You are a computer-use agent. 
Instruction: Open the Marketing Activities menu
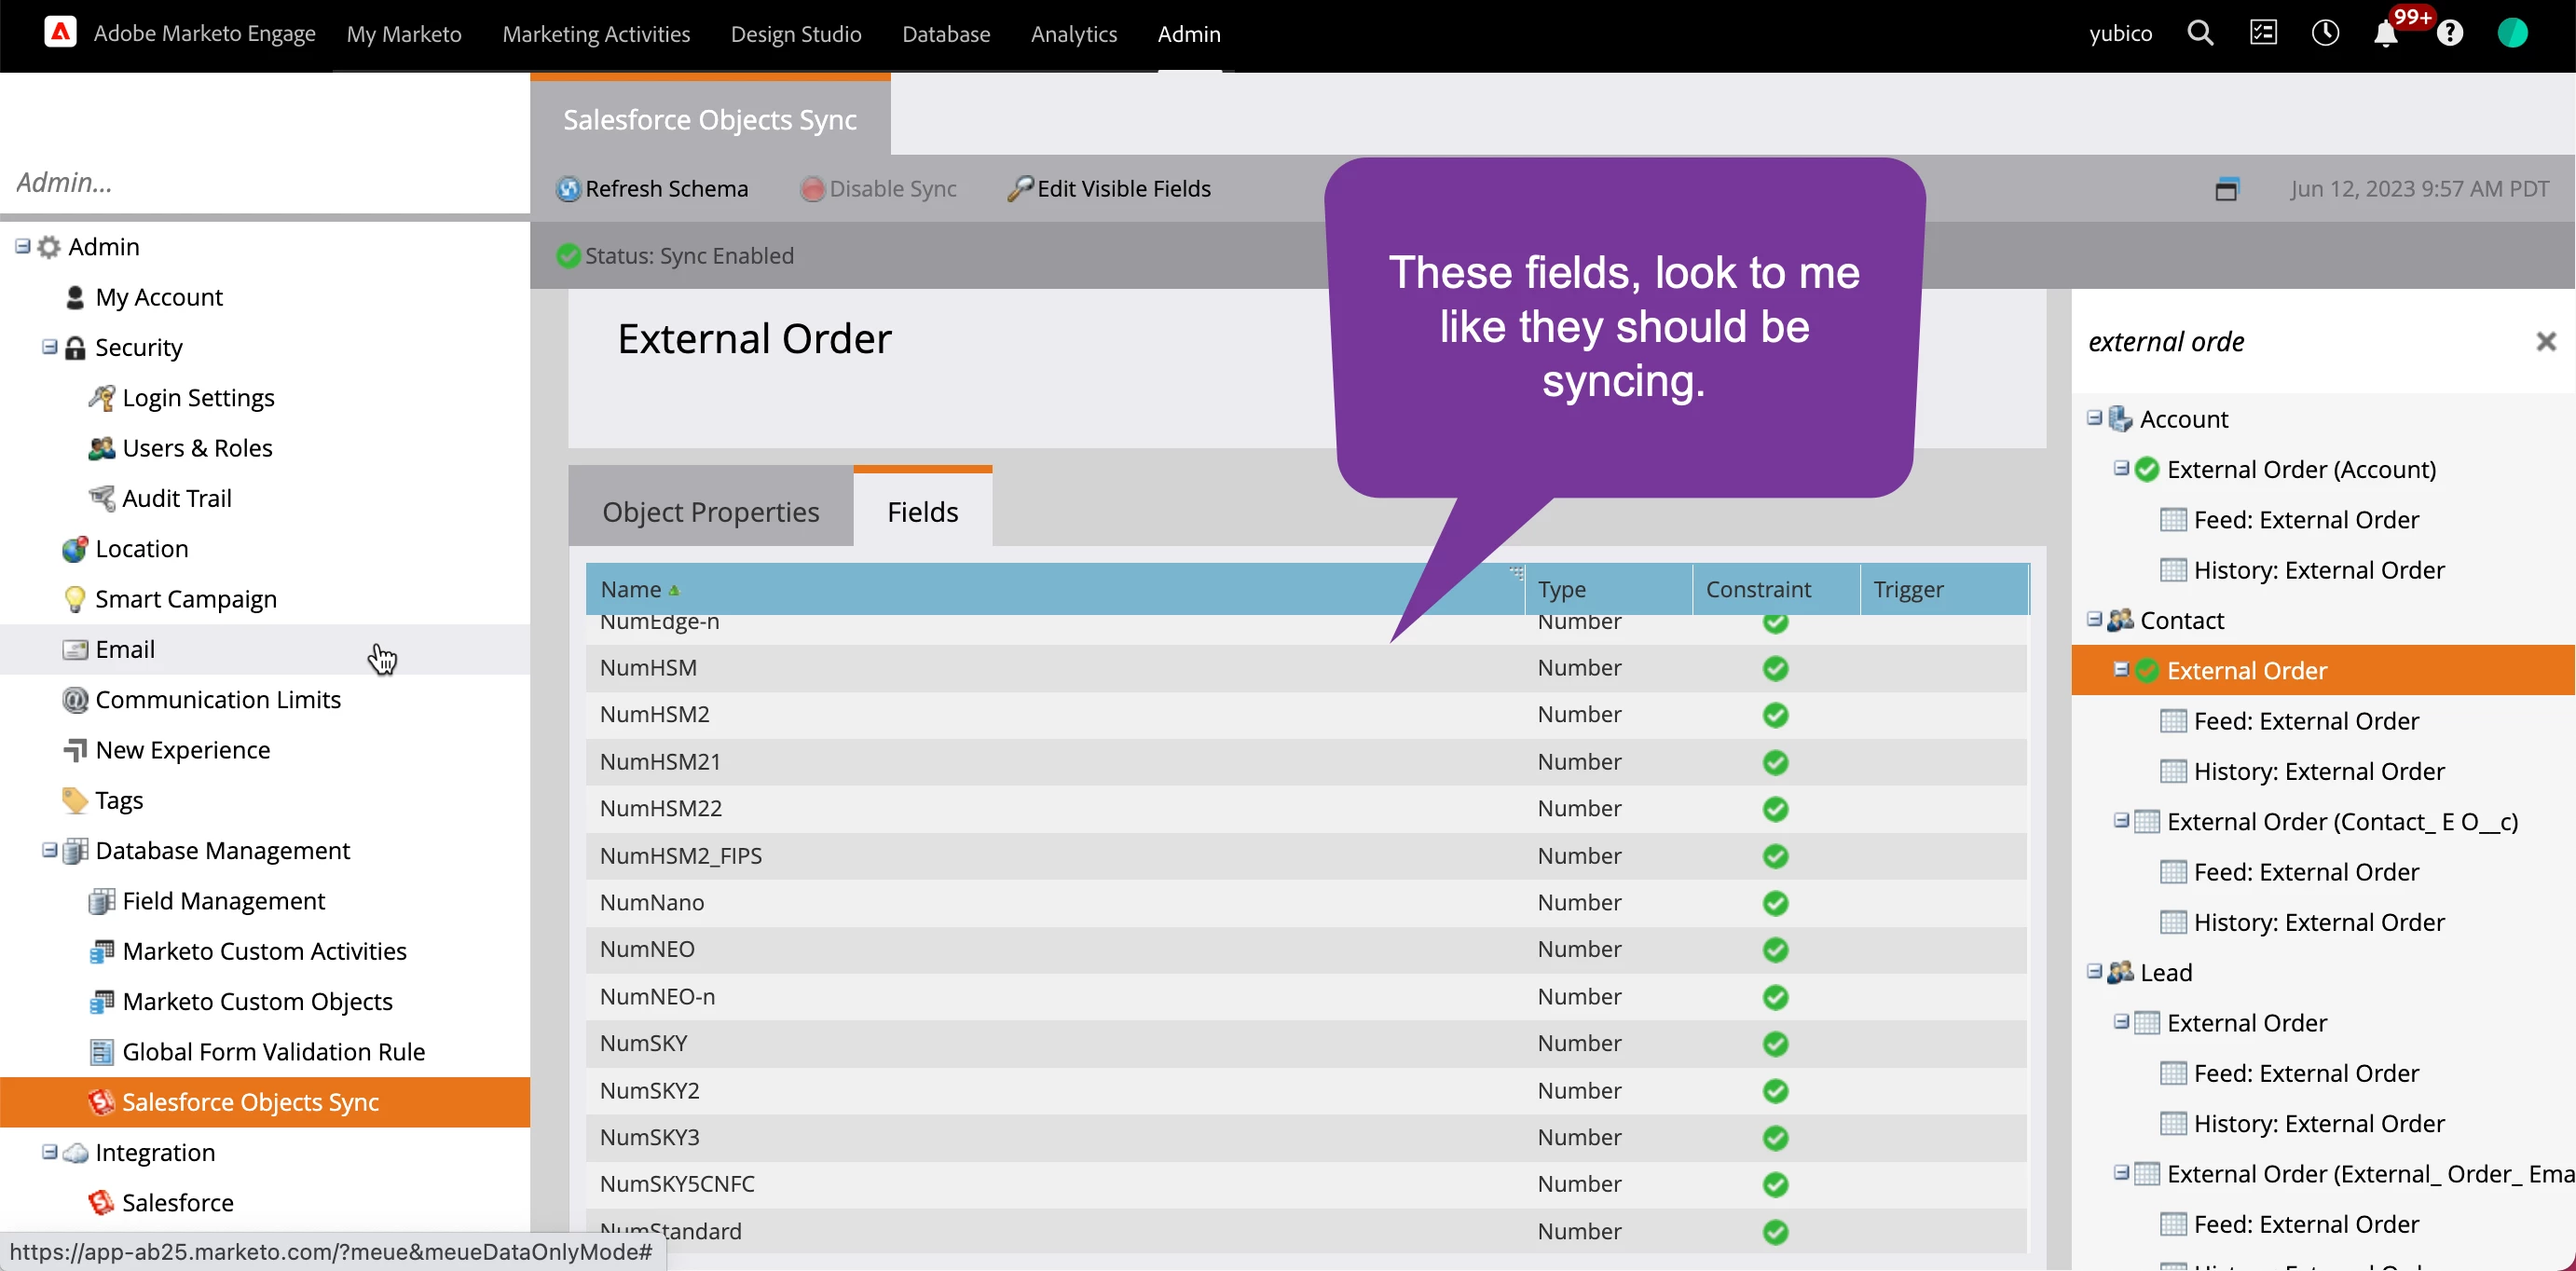(596, 34)
